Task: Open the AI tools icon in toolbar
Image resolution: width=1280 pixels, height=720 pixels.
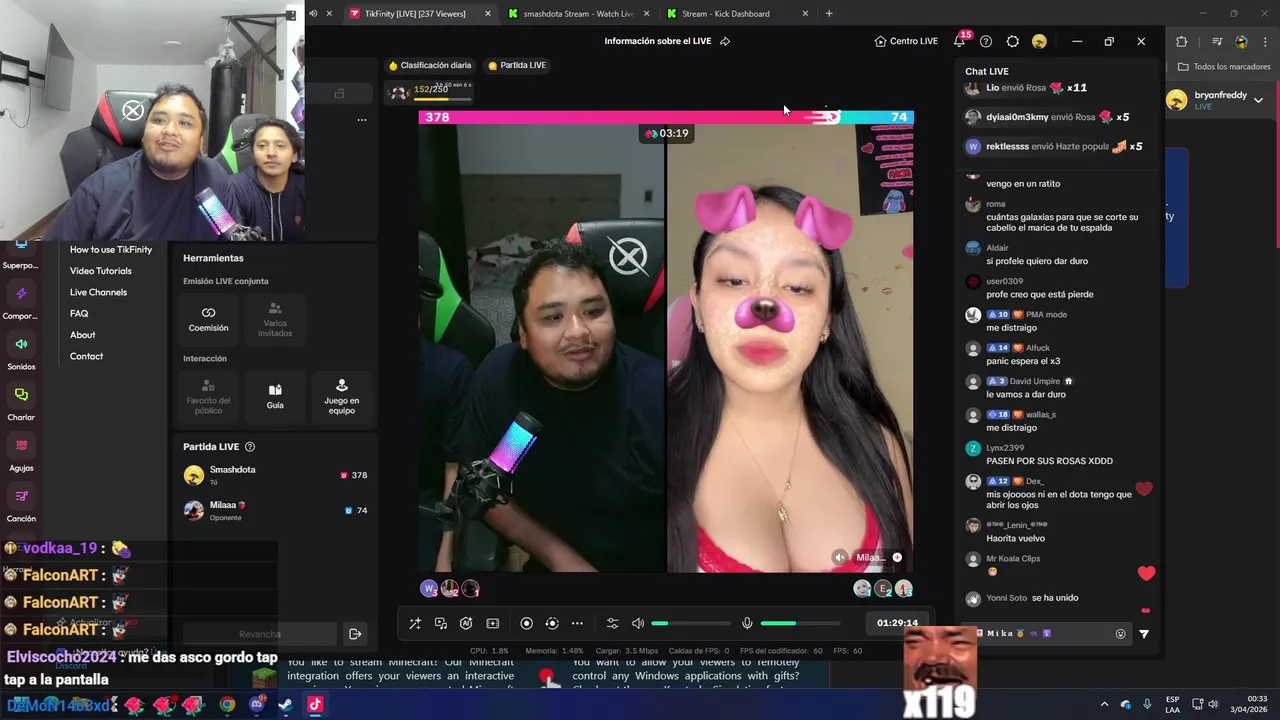Action: (x=466, y=623)
